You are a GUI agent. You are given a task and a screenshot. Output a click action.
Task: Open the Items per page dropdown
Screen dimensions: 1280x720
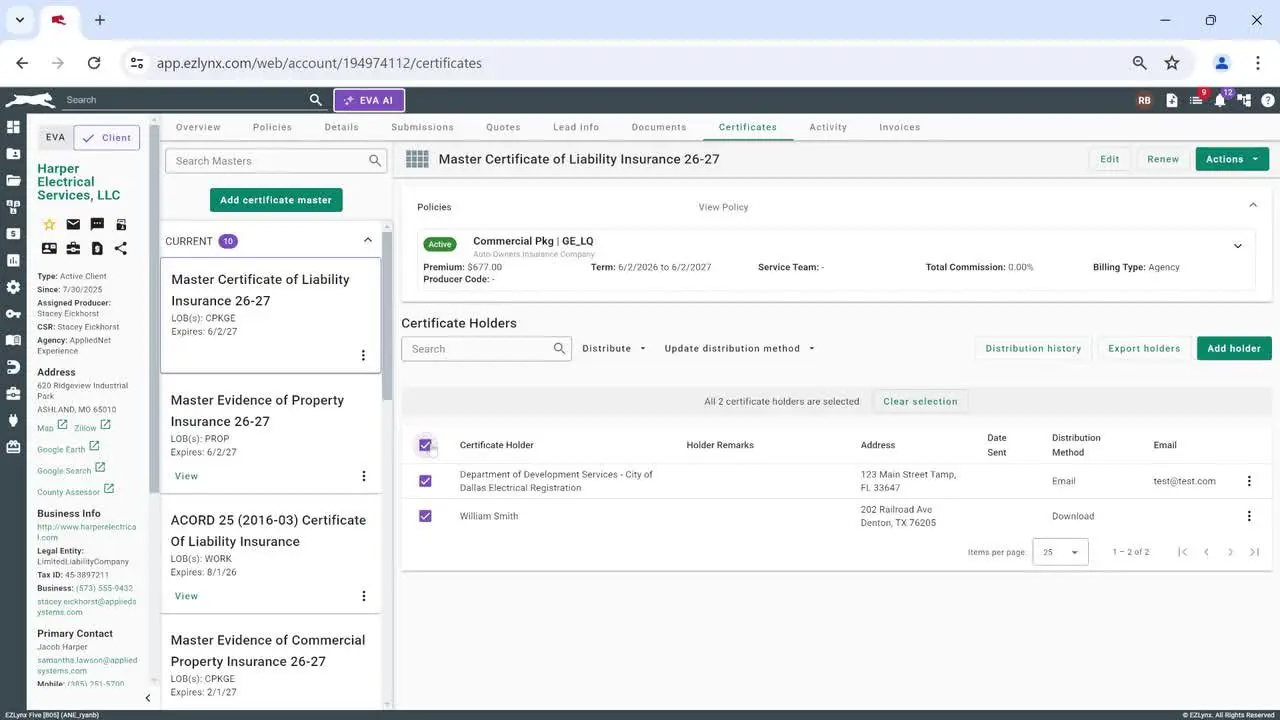click(x=1060, y=552)
